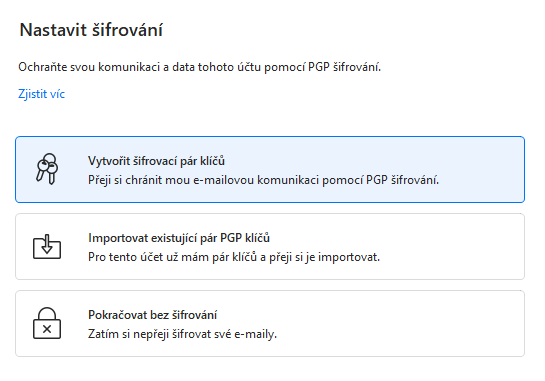545x381 pixels.
Task: Open the 'Zjistit víc' link
Action: click(41, 94)
